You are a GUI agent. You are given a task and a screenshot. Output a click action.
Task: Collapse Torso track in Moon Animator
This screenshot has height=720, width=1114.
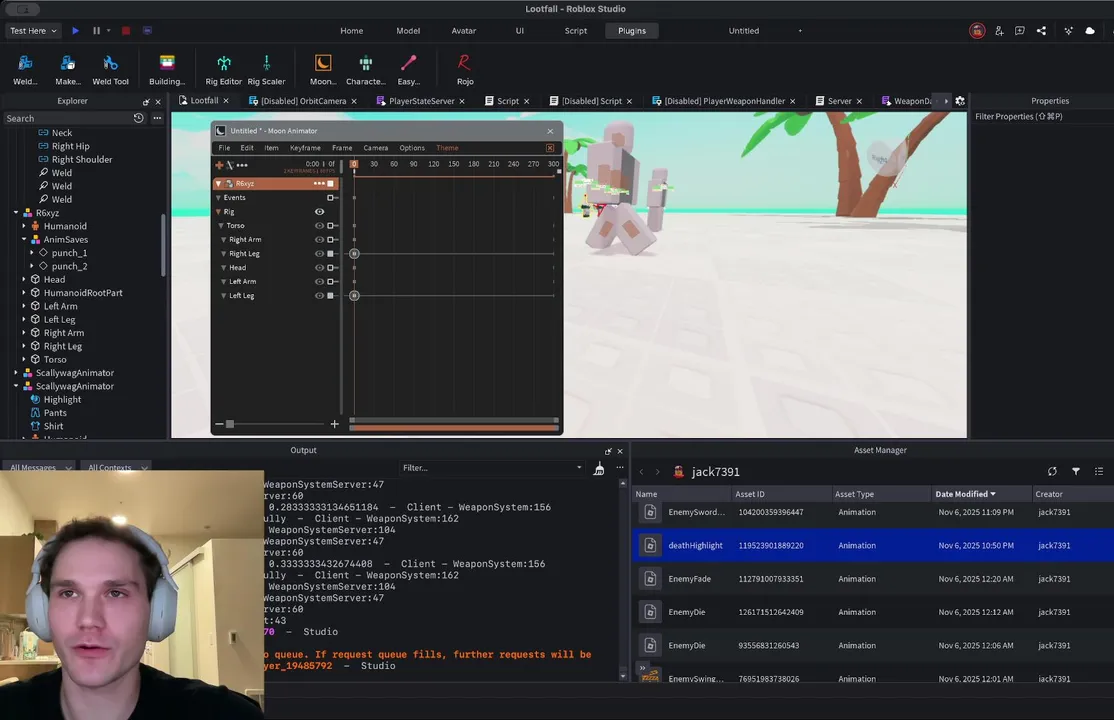pos(222,225)
